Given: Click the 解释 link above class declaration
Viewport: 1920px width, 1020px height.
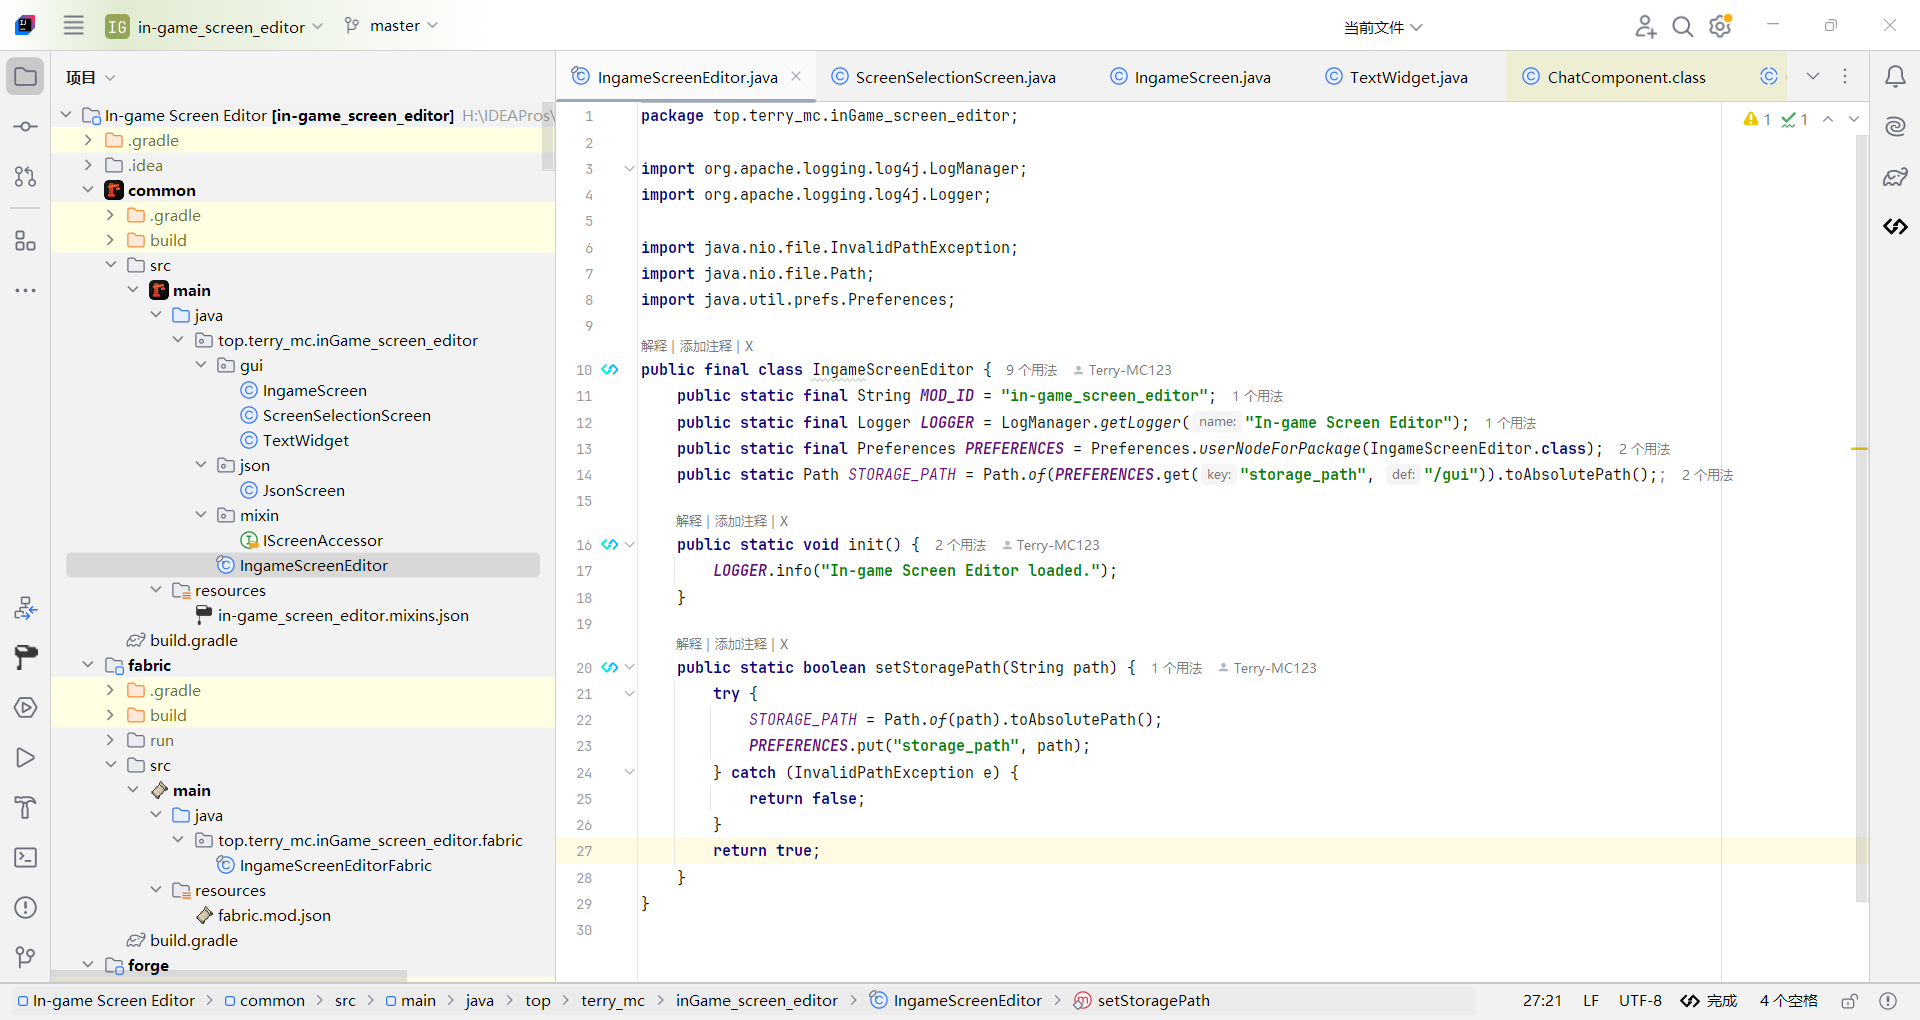Looking at the screenshot, I should [654, 346].
